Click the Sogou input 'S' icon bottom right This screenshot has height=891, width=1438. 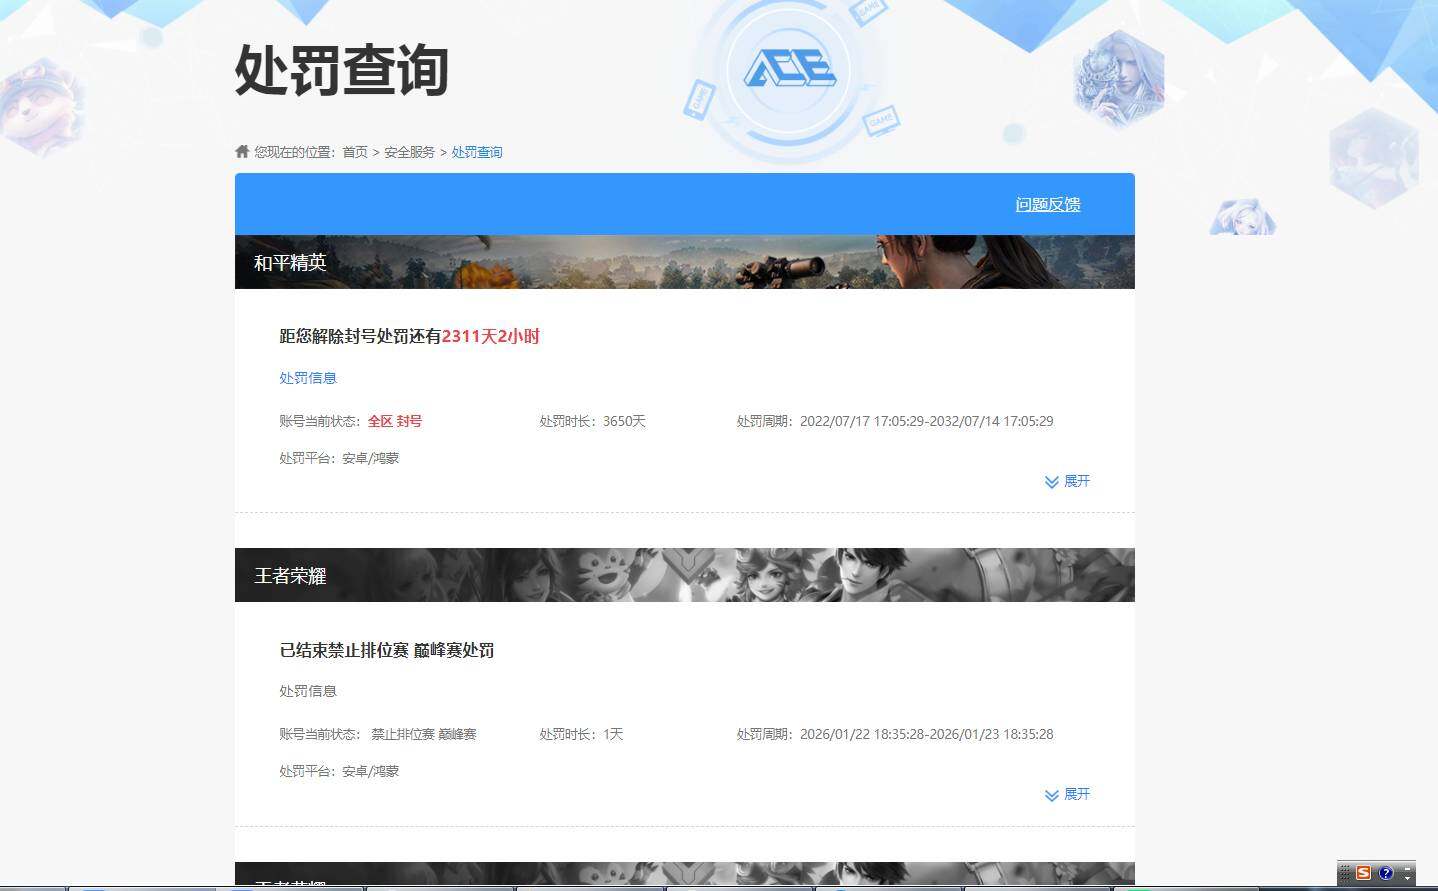pyautogui.click(x=1363, y=873)
